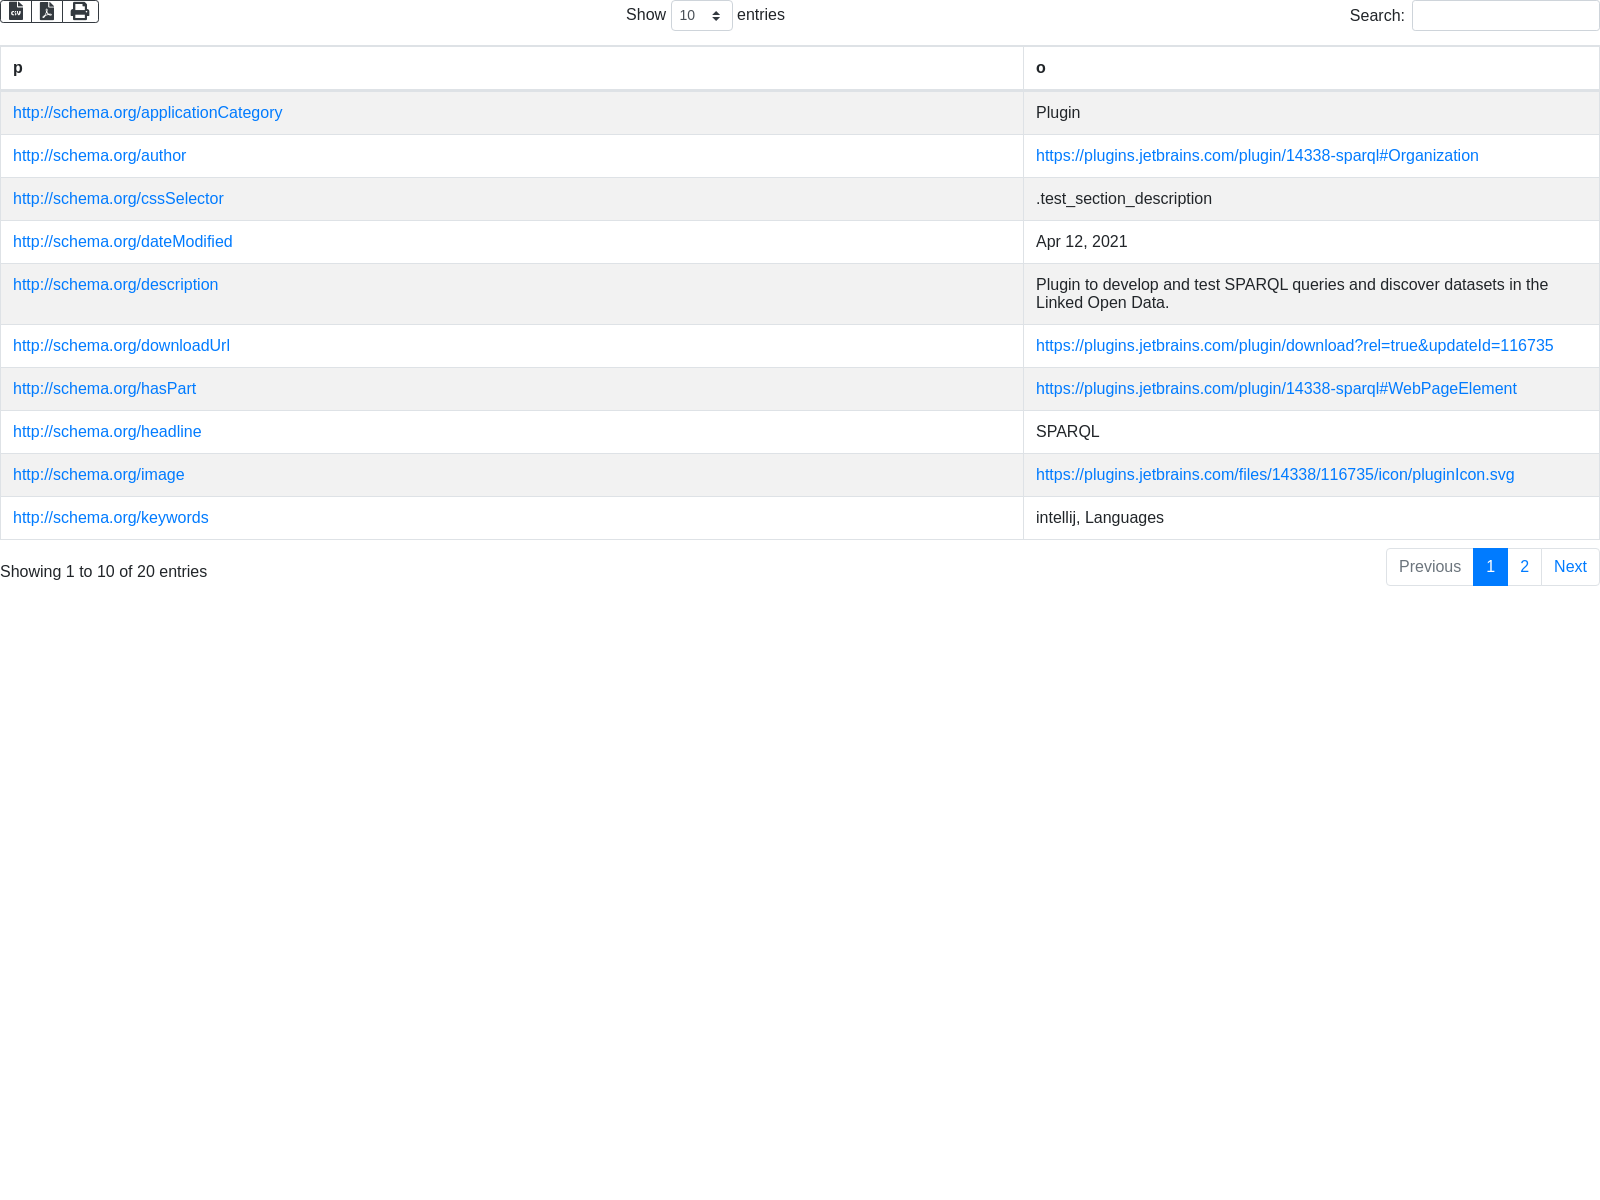This screenshot has height=1200, width=1600.
Task: Export the table as CSV
Action: (16, 11)
